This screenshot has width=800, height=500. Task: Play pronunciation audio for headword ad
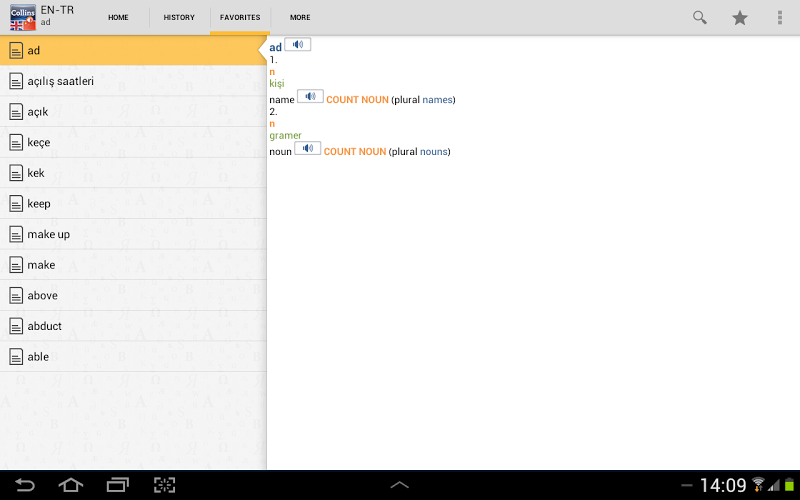click(297, 44)
